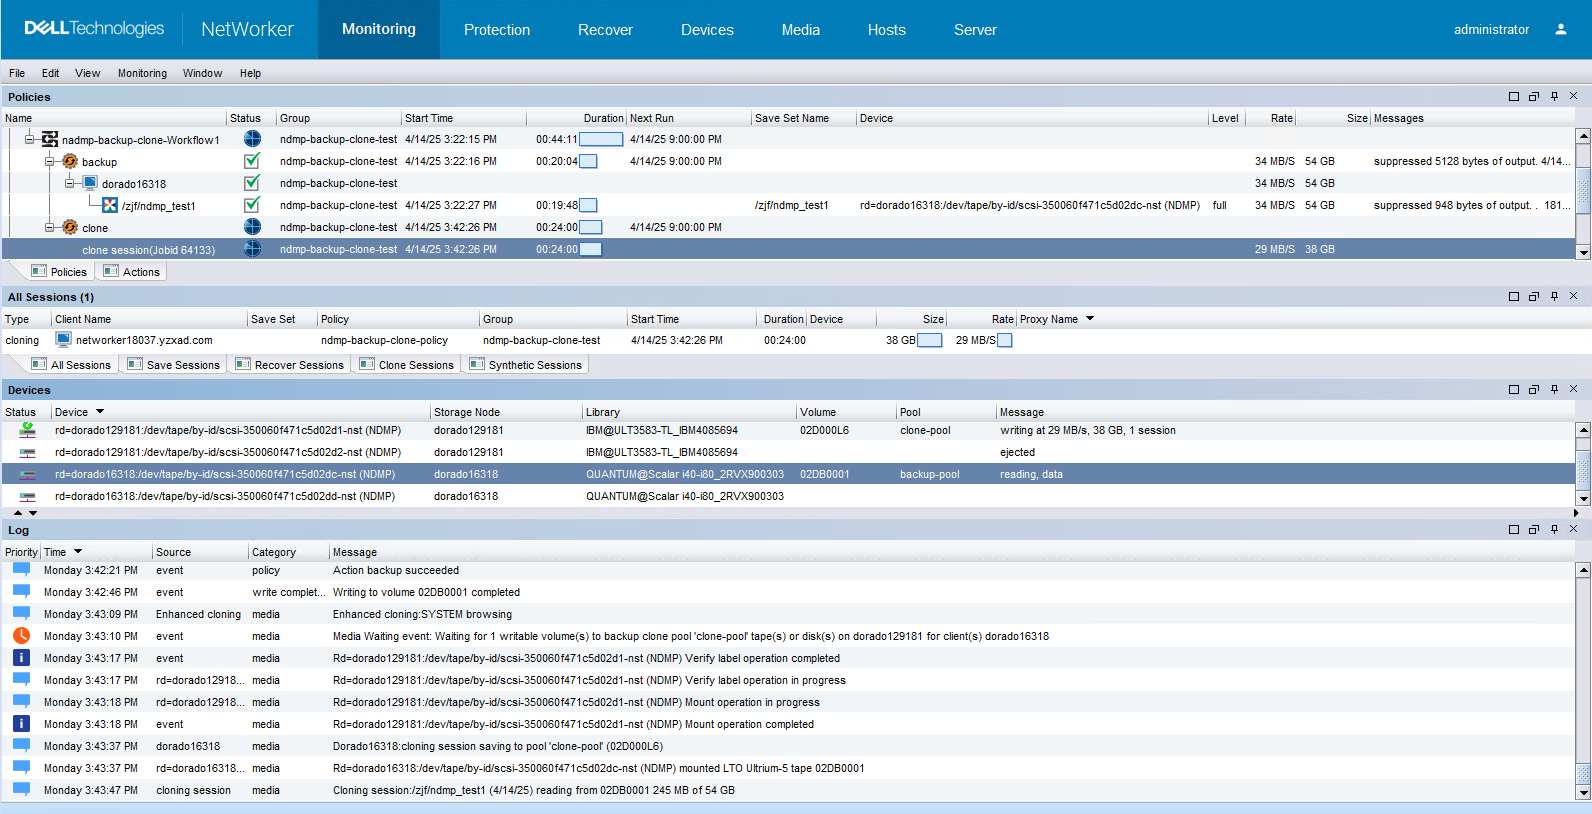Open the Media navigation tab
This screenshot has height=814, width=1592.
tap(801, 30)
